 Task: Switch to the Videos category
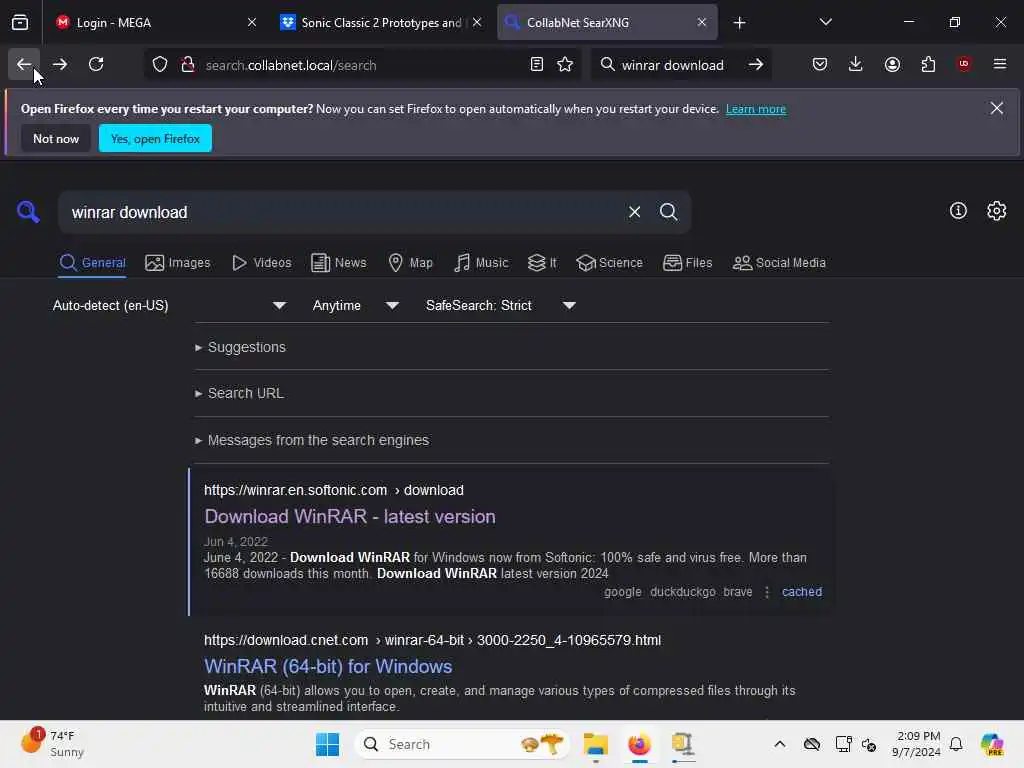(262, 263)
